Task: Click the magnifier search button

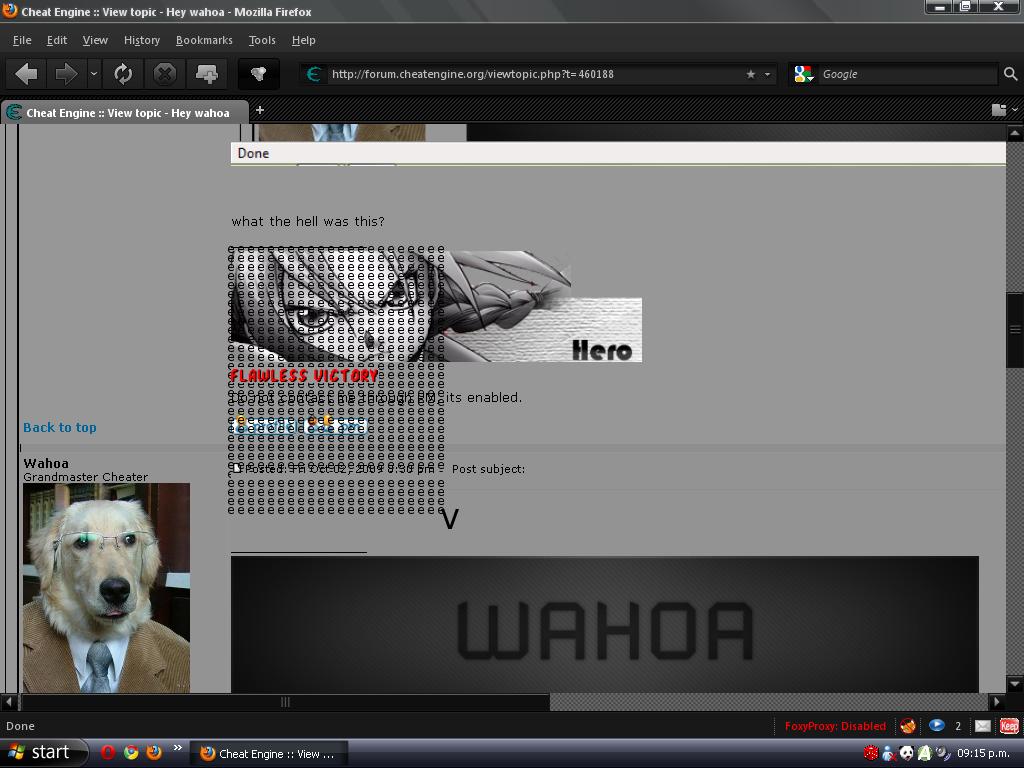Action: pyautogui.click(x=1010, y=74)
